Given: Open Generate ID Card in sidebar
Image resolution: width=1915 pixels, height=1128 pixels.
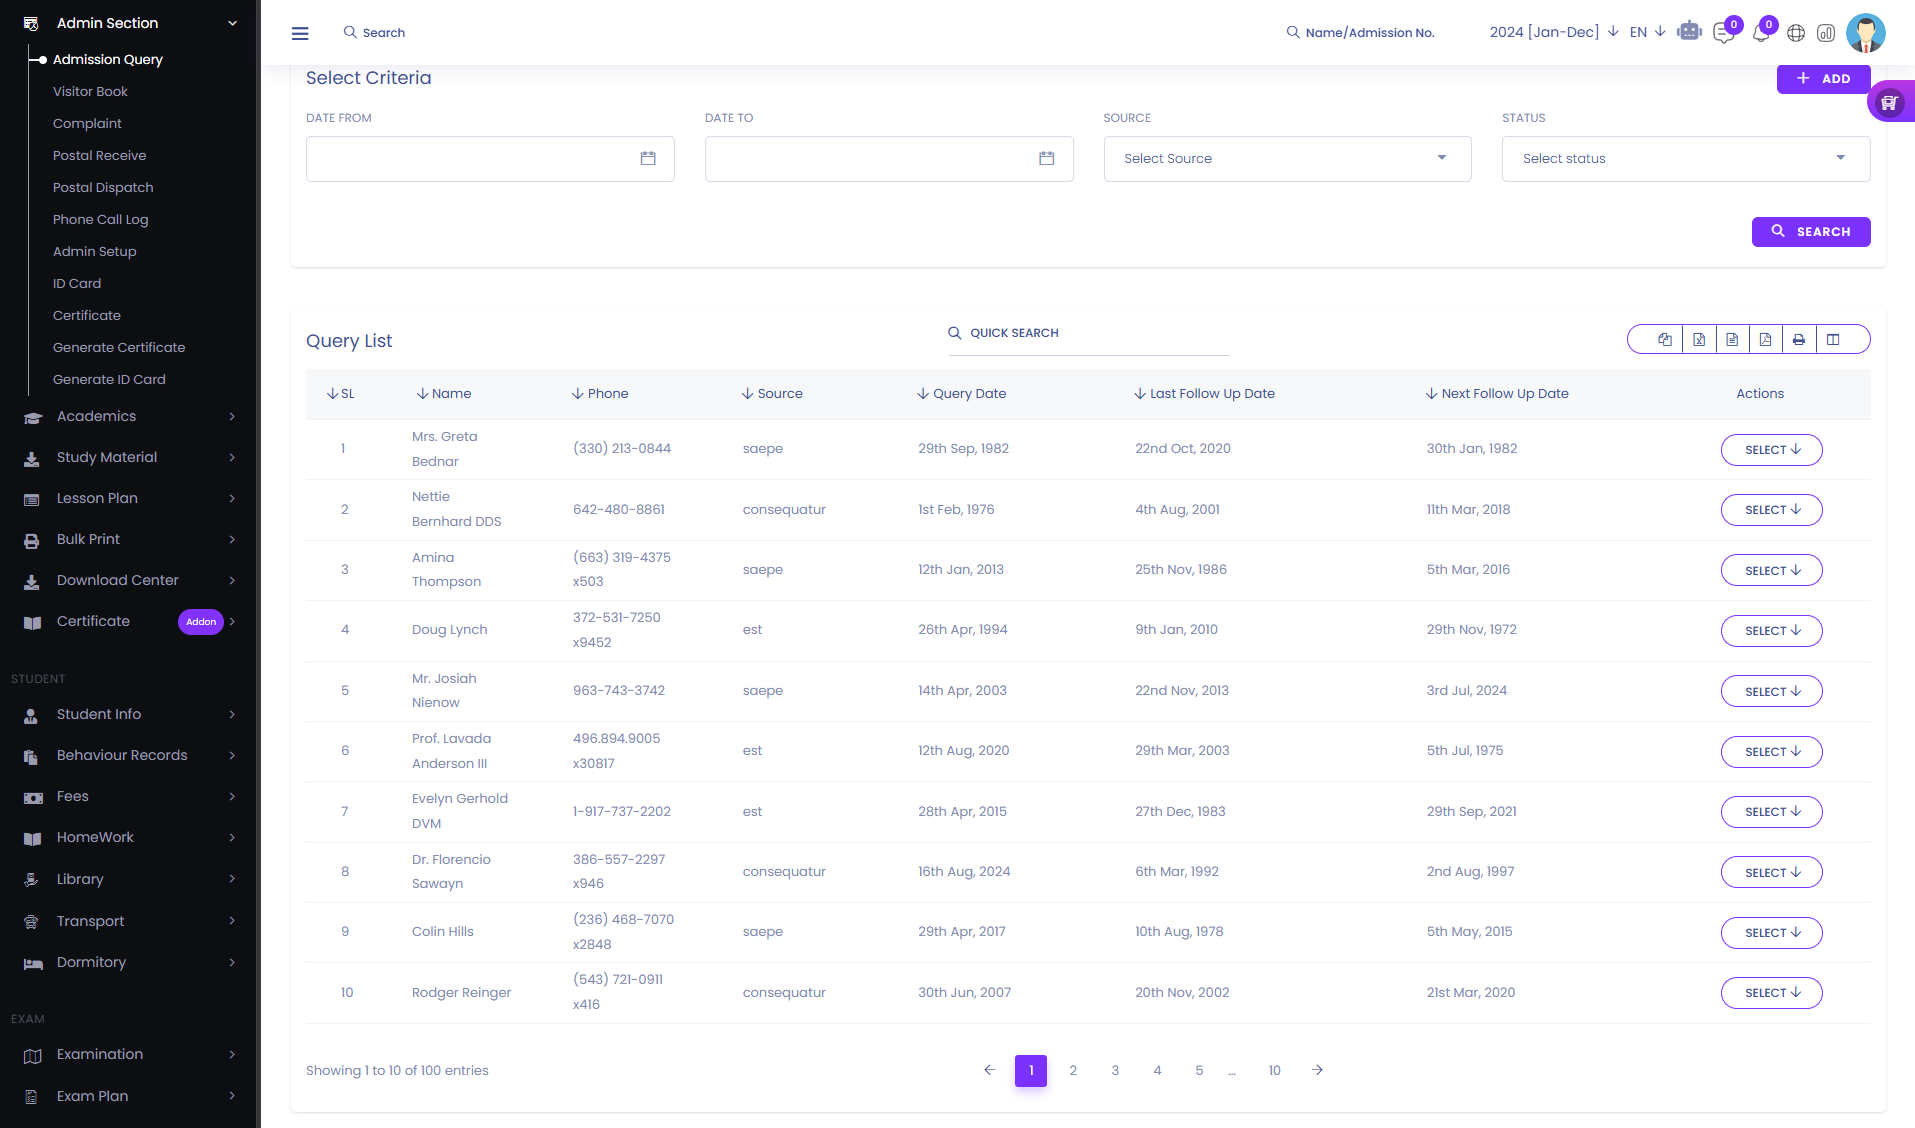Looking at the screenshot, I should (109, 379).
